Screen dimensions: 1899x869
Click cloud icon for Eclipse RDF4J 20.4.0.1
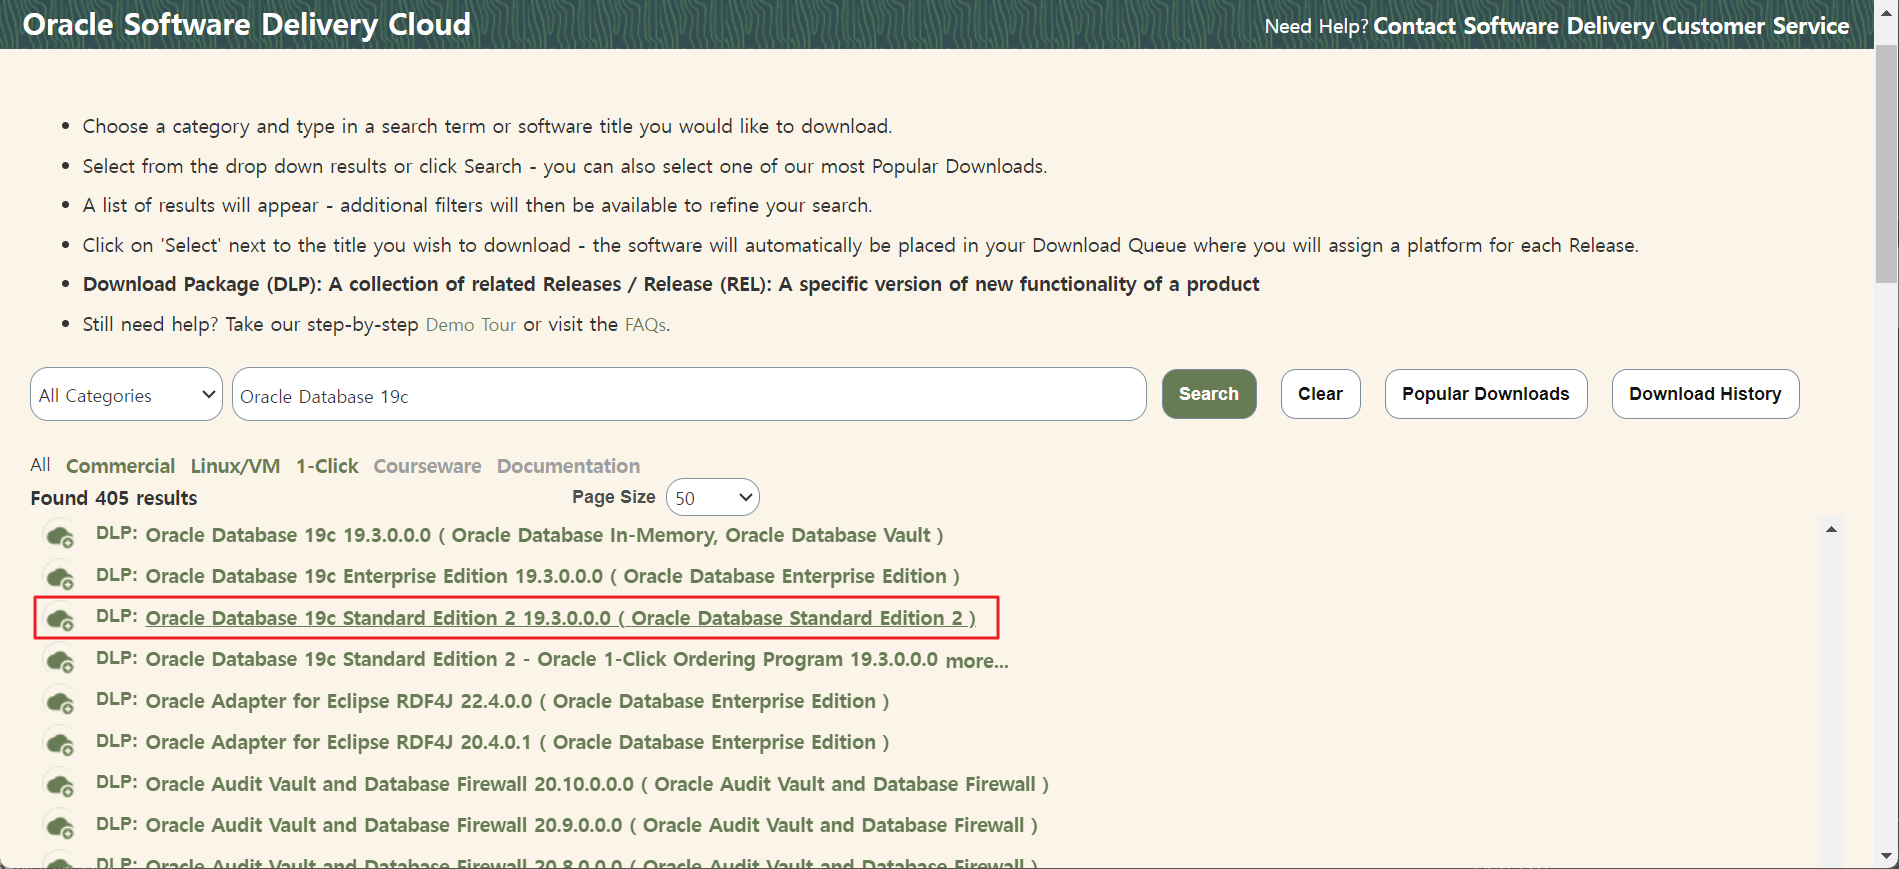(x=61, y=744)
